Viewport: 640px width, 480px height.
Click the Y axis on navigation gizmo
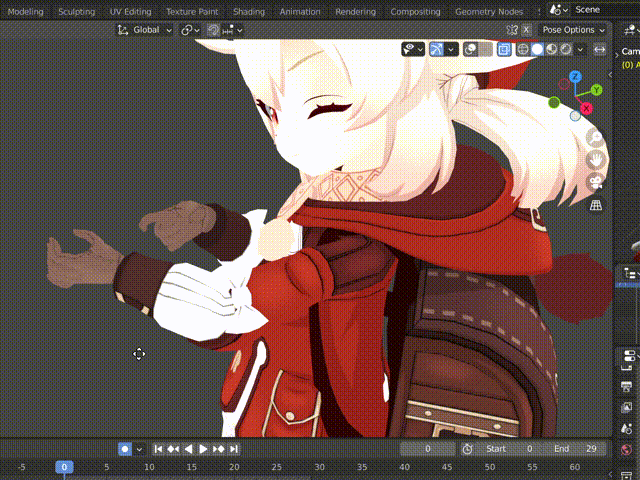[x=596, y=90]
